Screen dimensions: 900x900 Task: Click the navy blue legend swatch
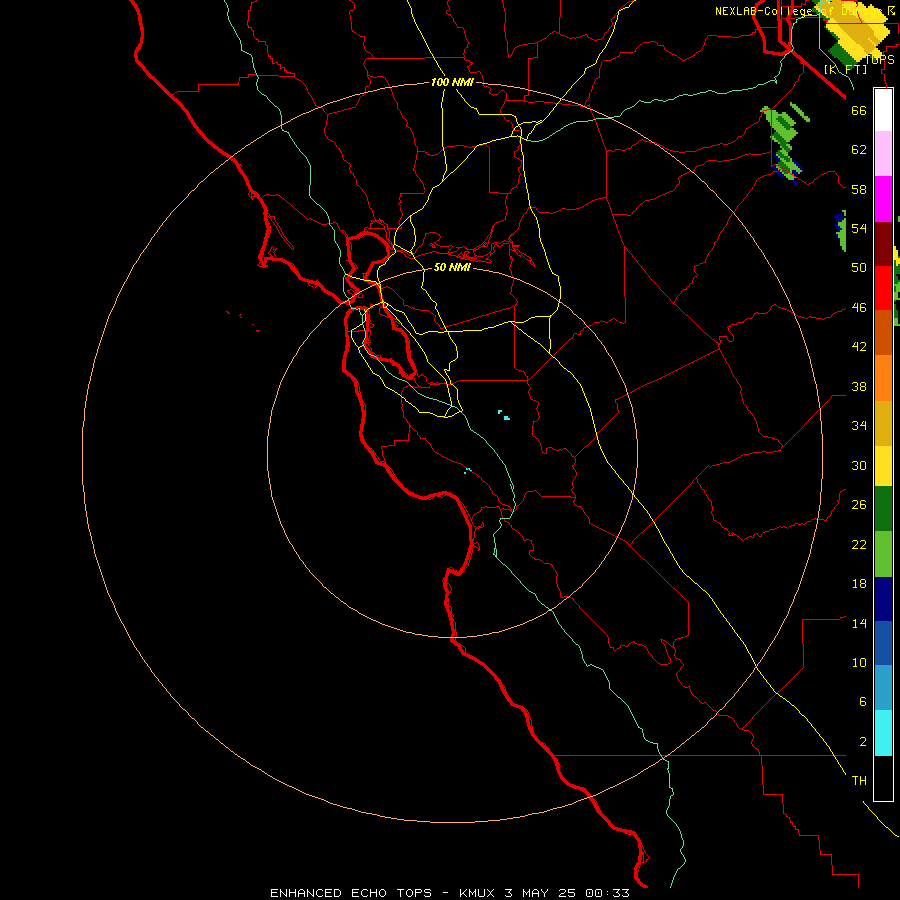tap(883, 599)
